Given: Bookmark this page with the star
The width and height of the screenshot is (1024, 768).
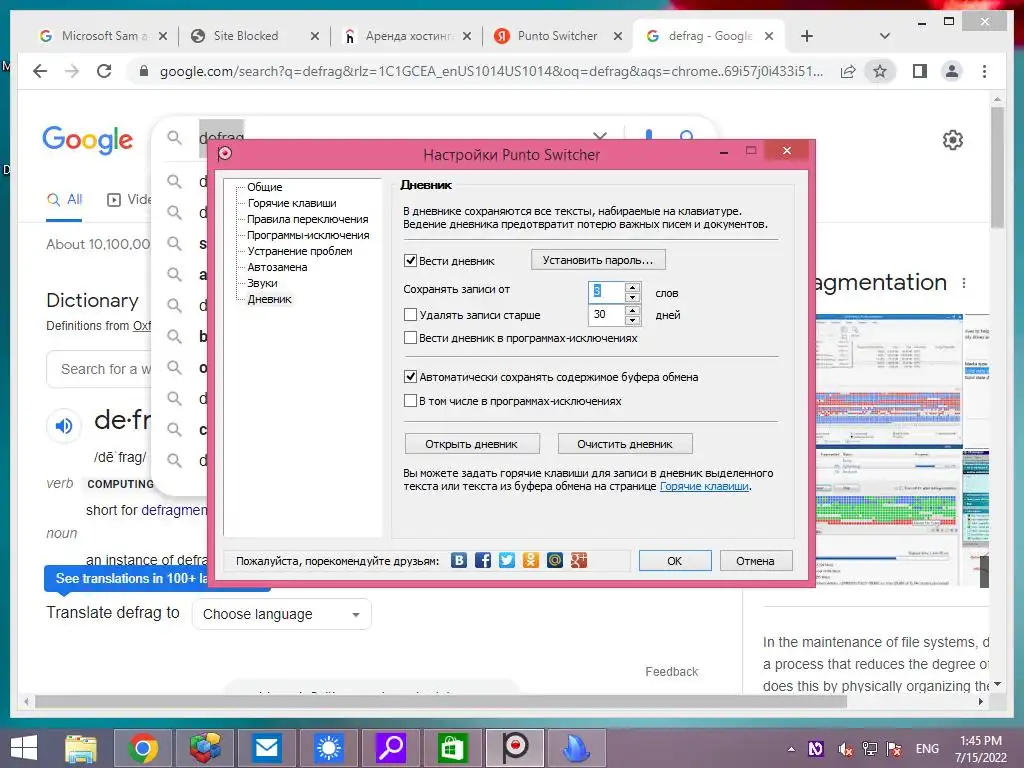Looking at the screenshot, I should (x=880, y=71).
